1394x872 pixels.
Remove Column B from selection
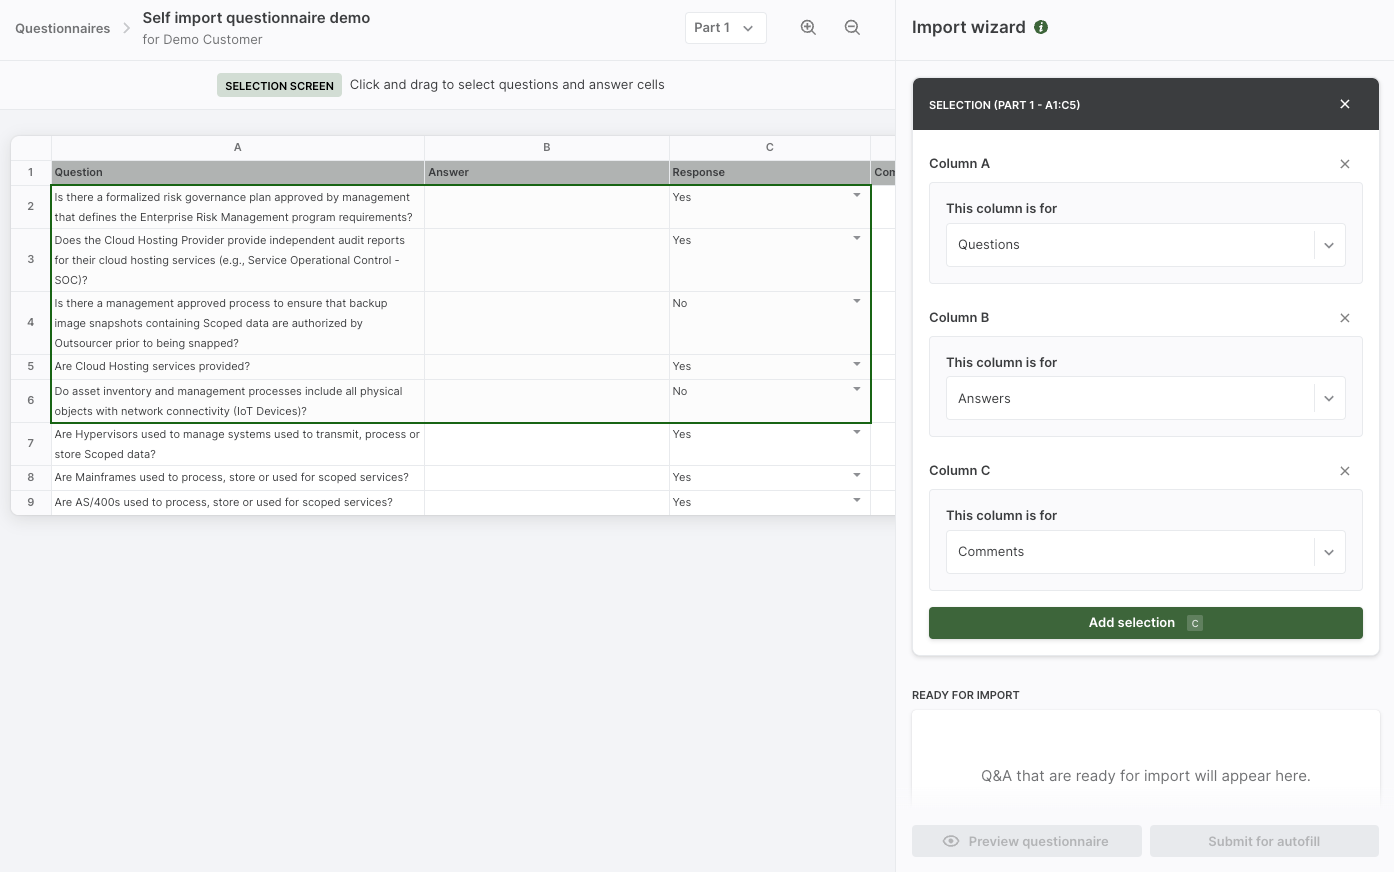point(1345,318)
